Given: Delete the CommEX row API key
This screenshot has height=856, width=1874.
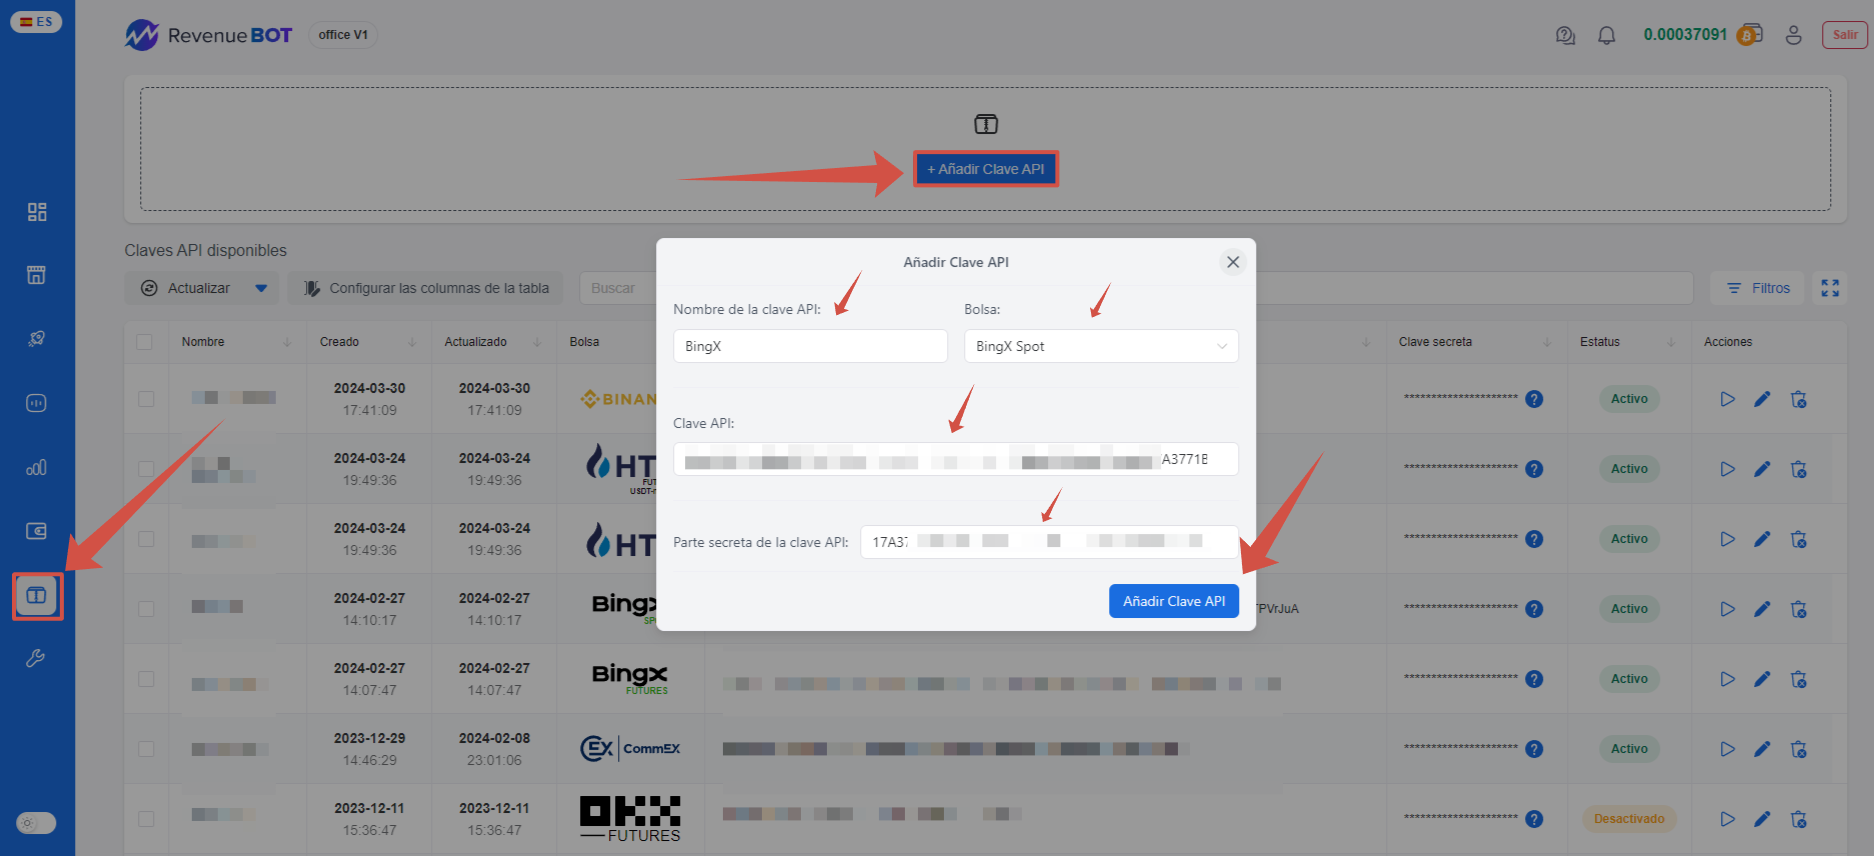Looking at the screenshot, I should (1798, 749).
